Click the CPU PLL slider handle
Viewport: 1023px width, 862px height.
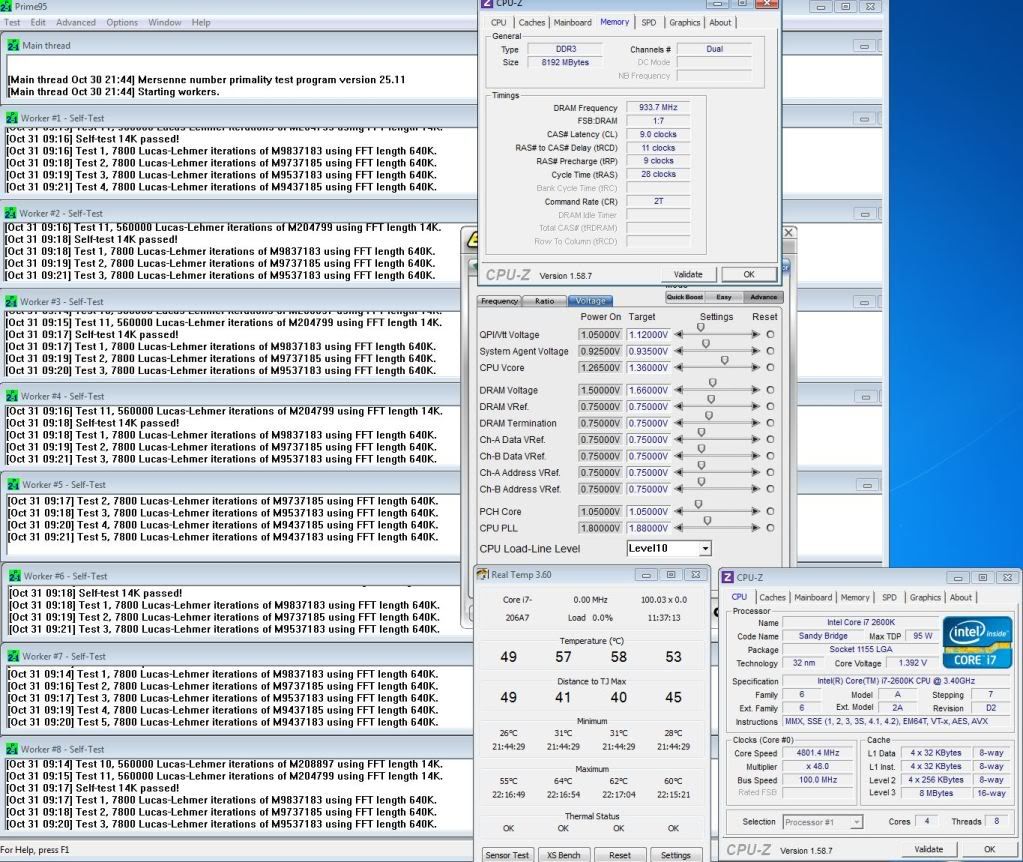pos(707,521)
